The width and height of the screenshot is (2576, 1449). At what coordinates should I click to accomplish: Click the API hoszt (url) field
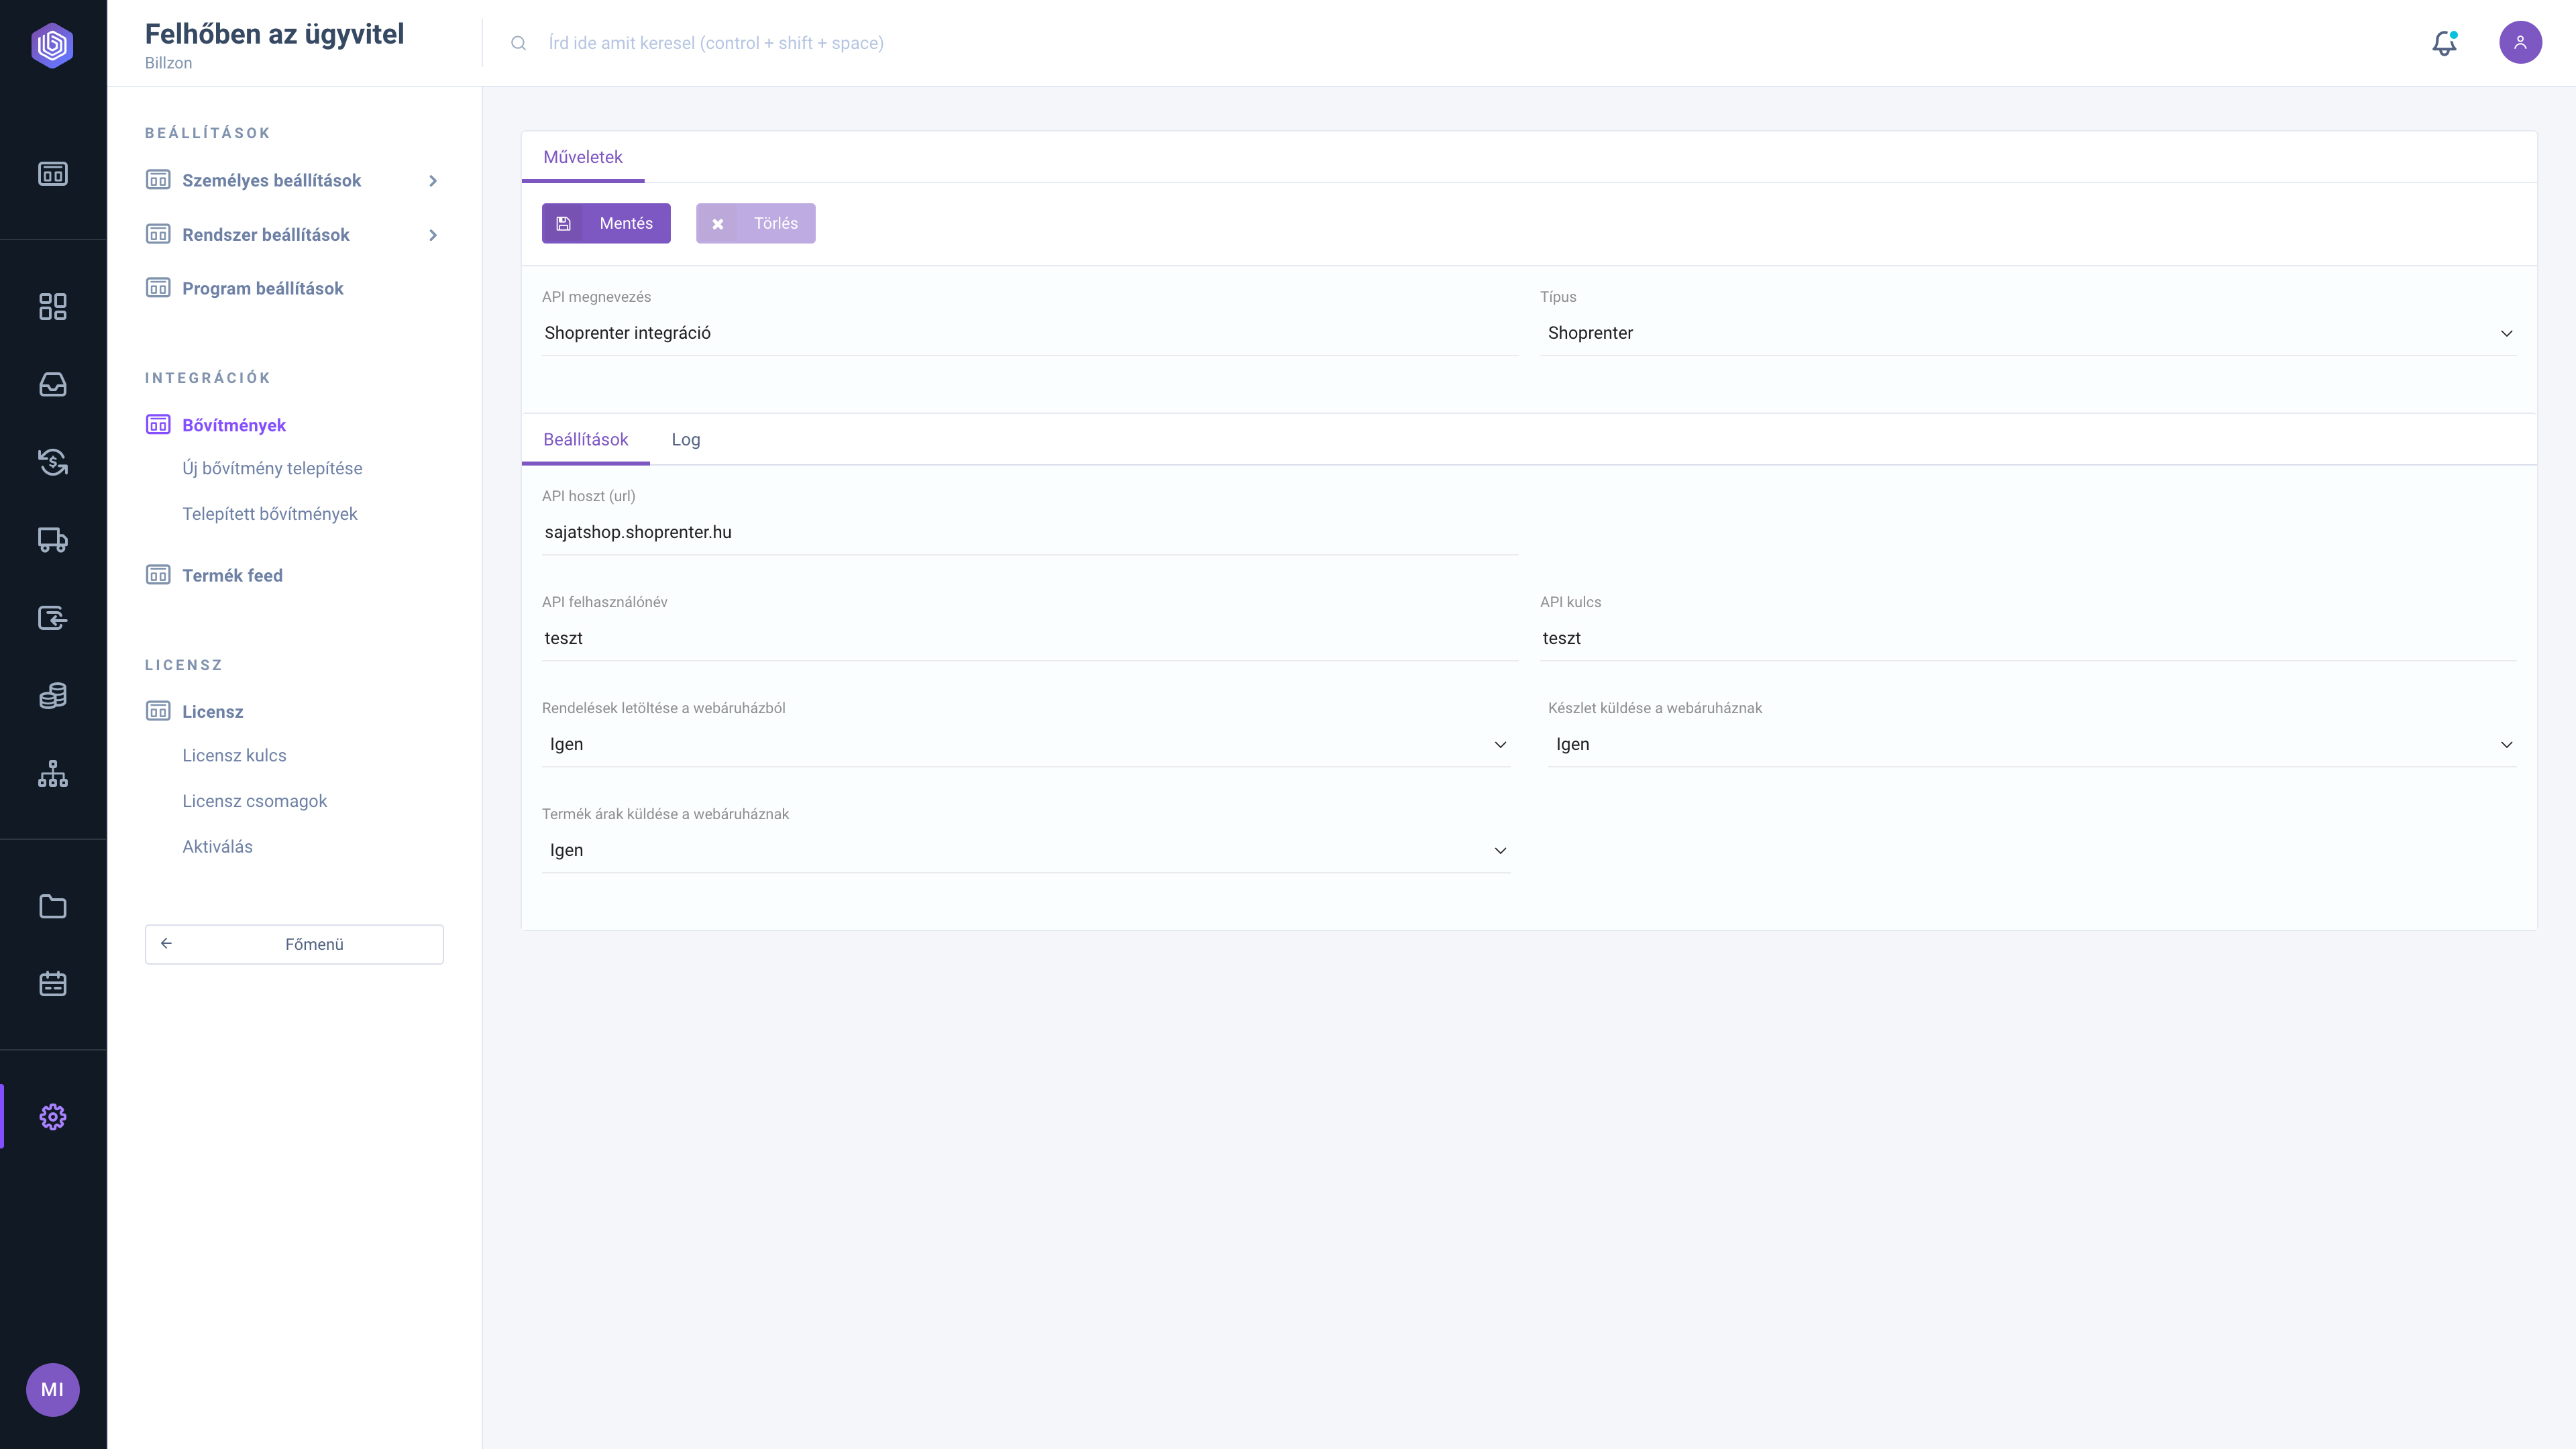tap(1030, 532)
